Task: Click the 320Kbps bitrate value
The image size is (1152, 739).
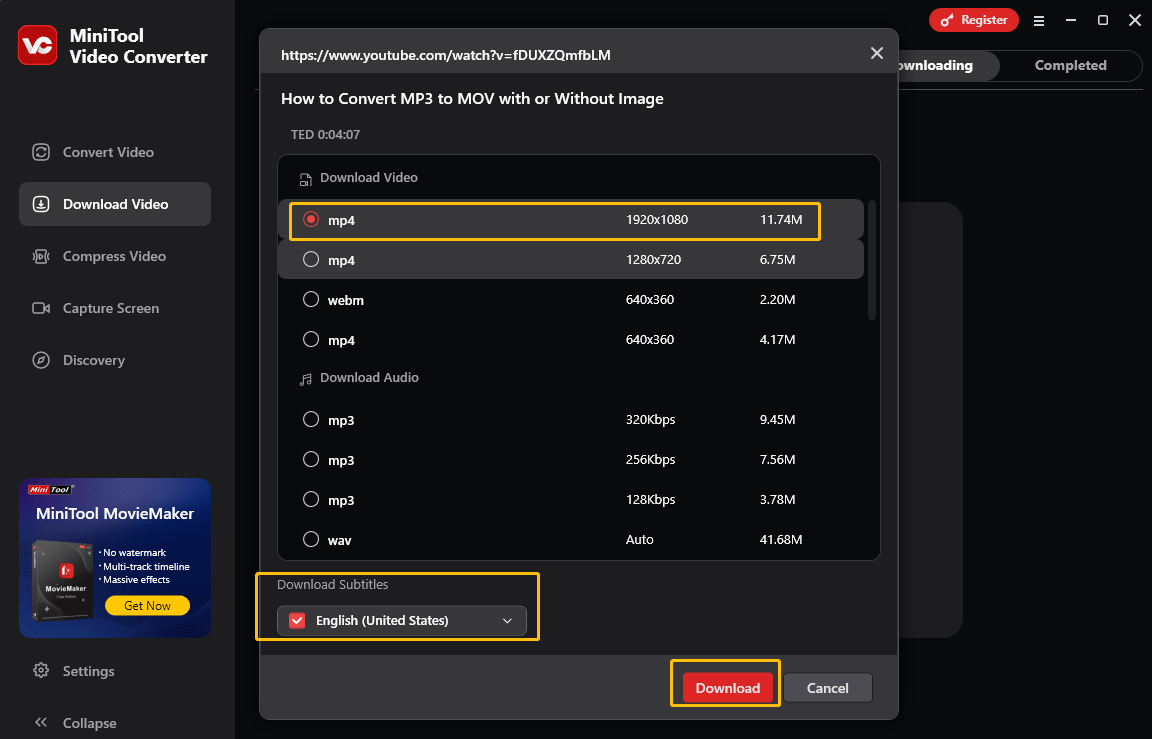Action: coord(650,419)
